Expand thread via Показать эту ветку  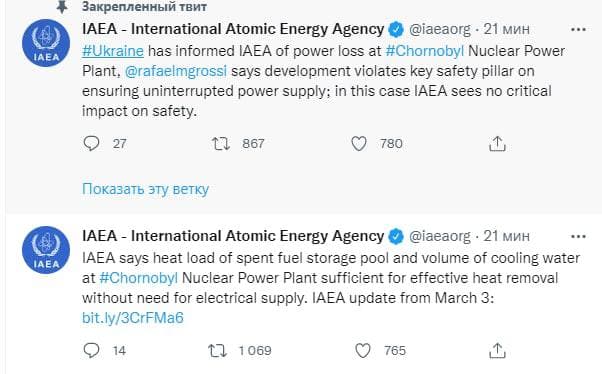(146, 189)
